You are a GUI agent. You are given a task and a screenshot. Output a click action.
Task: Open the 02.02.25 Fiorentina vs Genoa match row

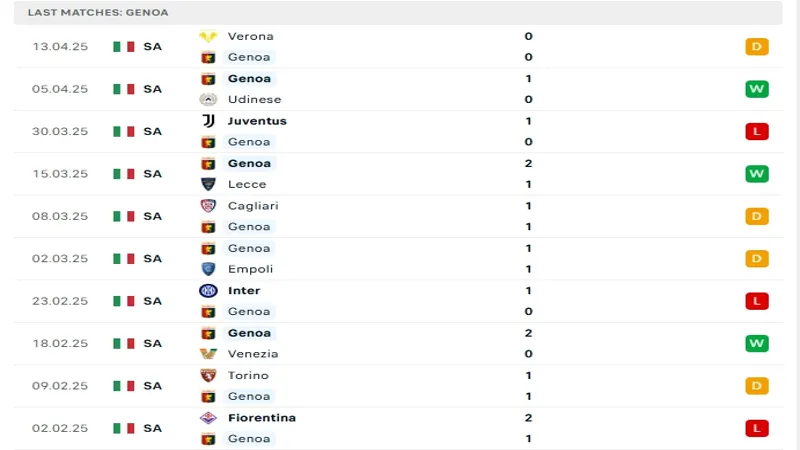[x=400, y=428]
